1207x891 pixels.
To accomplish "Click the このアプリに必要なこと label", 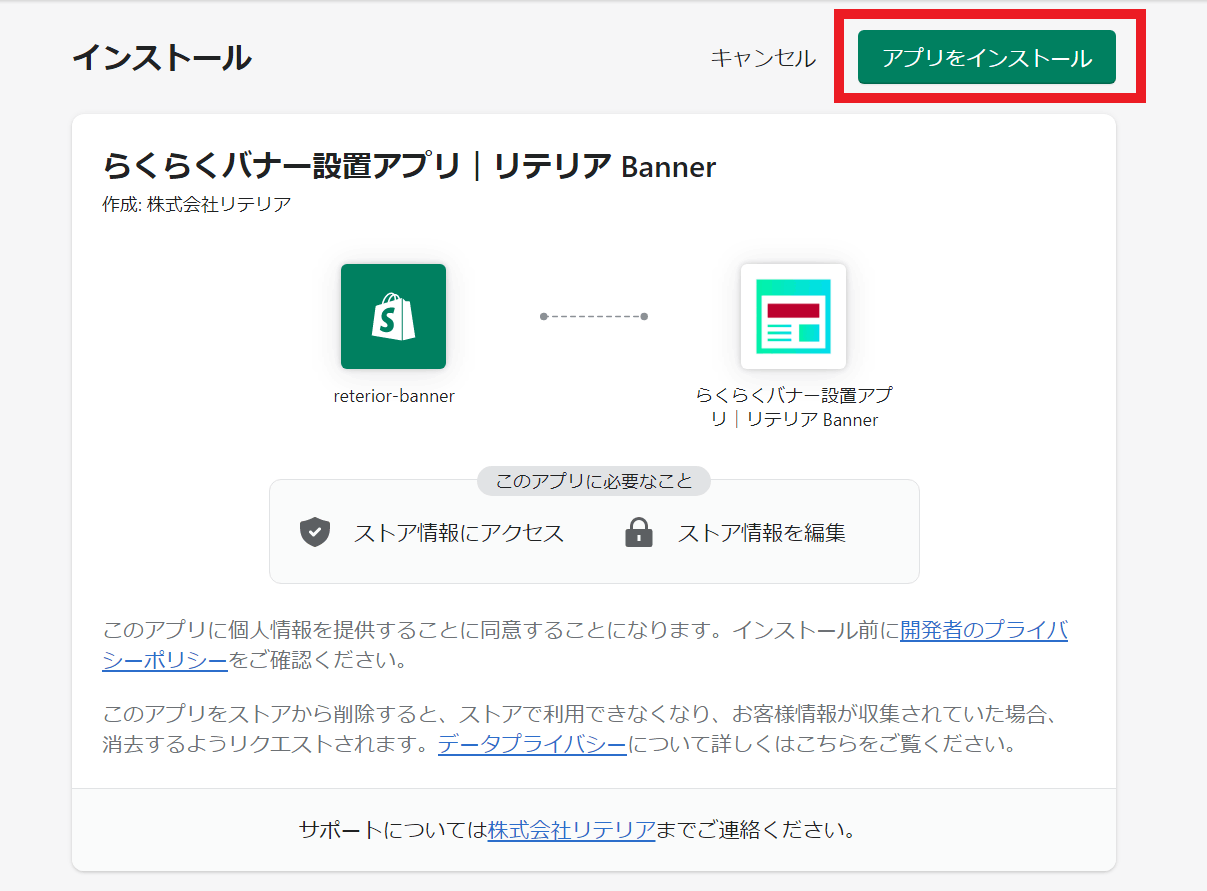I will point(594,481).
